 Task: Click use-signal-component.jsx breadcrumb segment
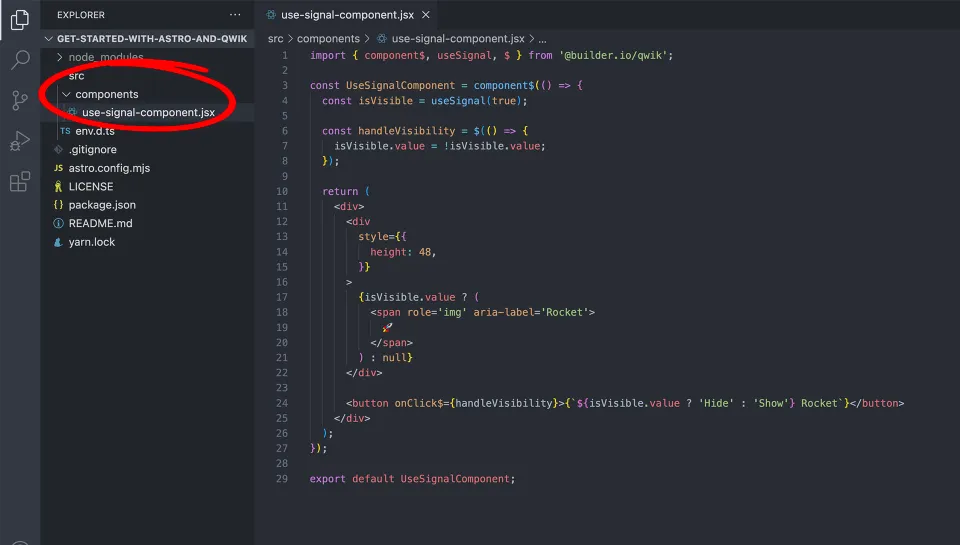click(458, 39)
